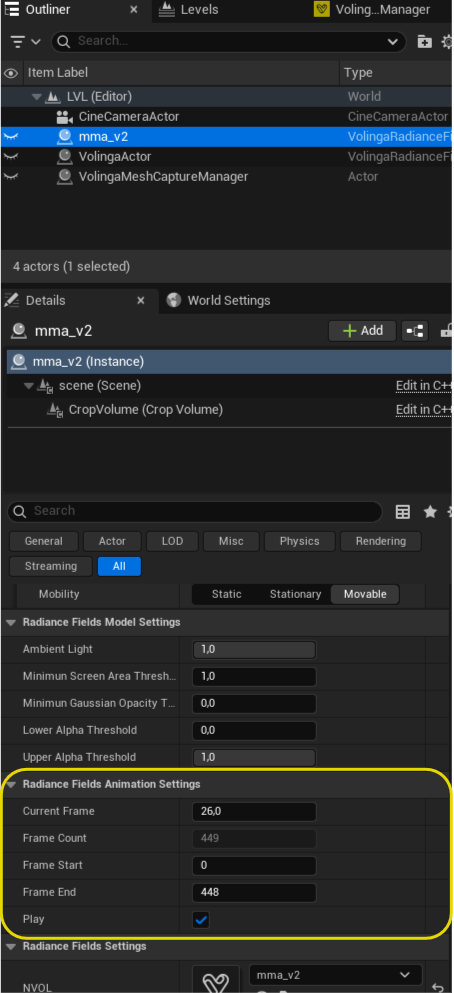
Task: Collapse Radiance Fields Animation Settings section
Action: [11, 784]
